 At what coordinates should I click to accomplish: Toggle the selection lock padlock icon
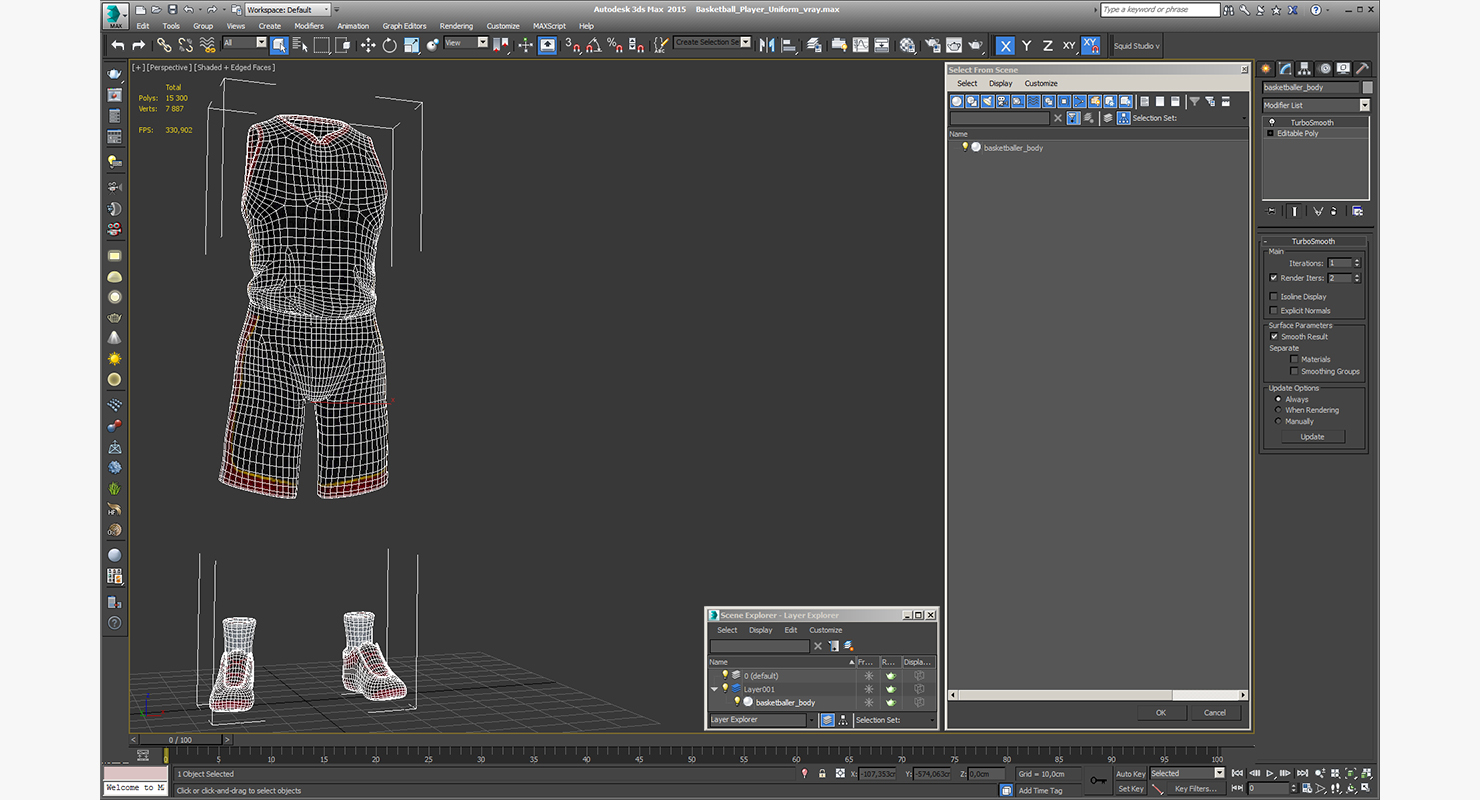coord(822,774)
